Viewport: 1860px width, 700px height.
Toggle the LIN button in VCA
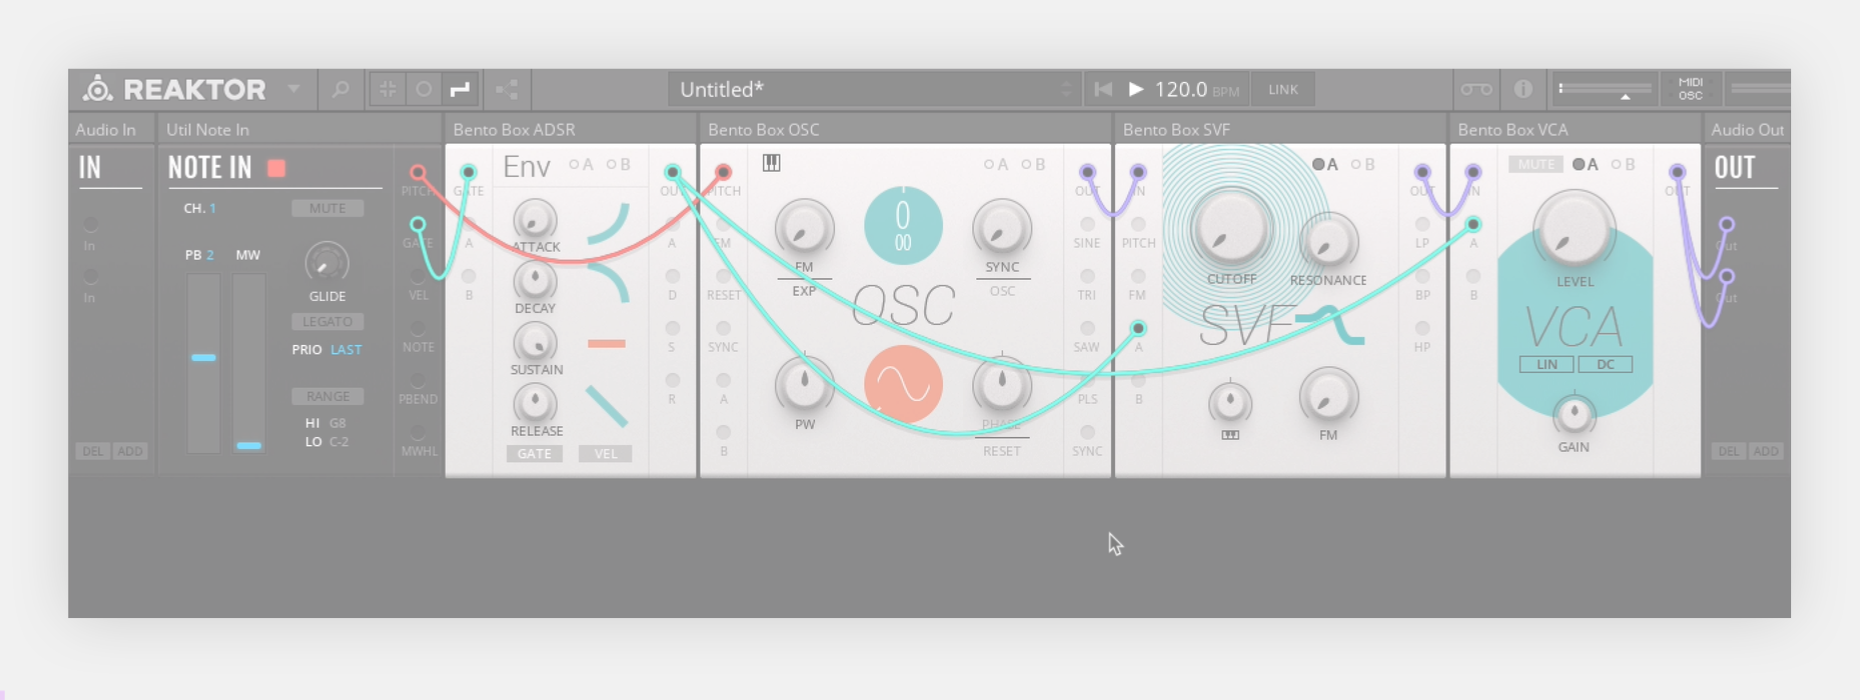[x=1547, y=364]
